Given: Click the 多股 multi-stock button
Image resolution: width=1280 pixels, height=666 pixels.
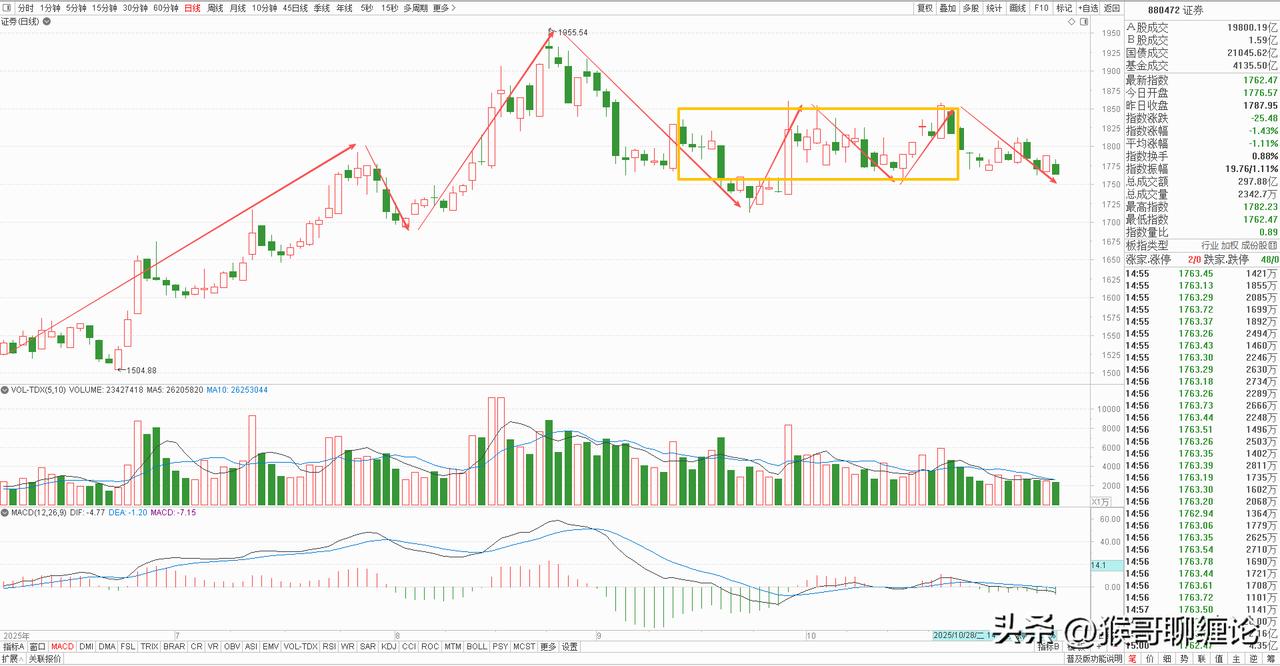Looking at the screenshot, I should [x=971, y=8].
